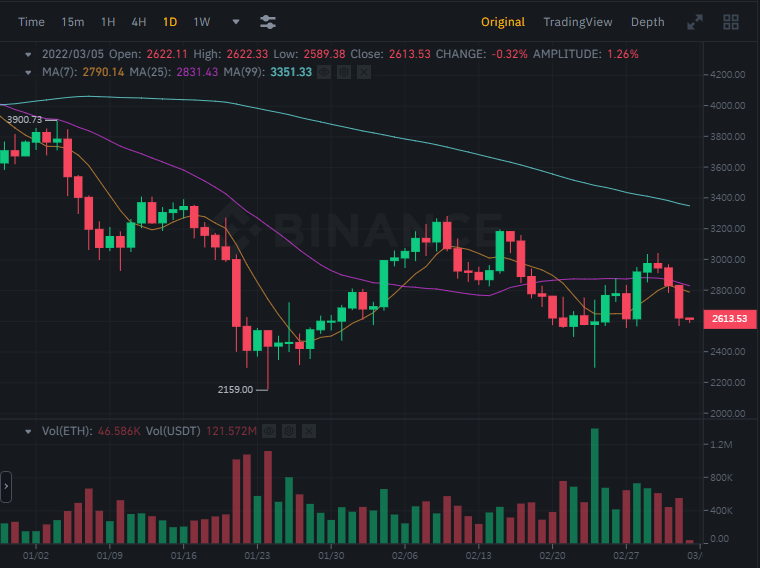Image resolution: width=760 pixels, height=568 pixels.
Task: Switch to the Depth chart tab
Action: tap(647, 21)
